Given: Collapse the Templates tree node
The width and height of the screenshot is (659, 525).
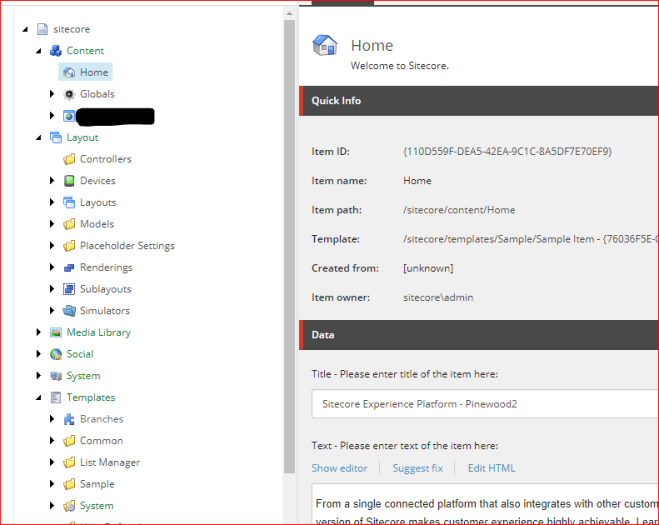Looking at the screenshot, I should [x=39, y=398].
